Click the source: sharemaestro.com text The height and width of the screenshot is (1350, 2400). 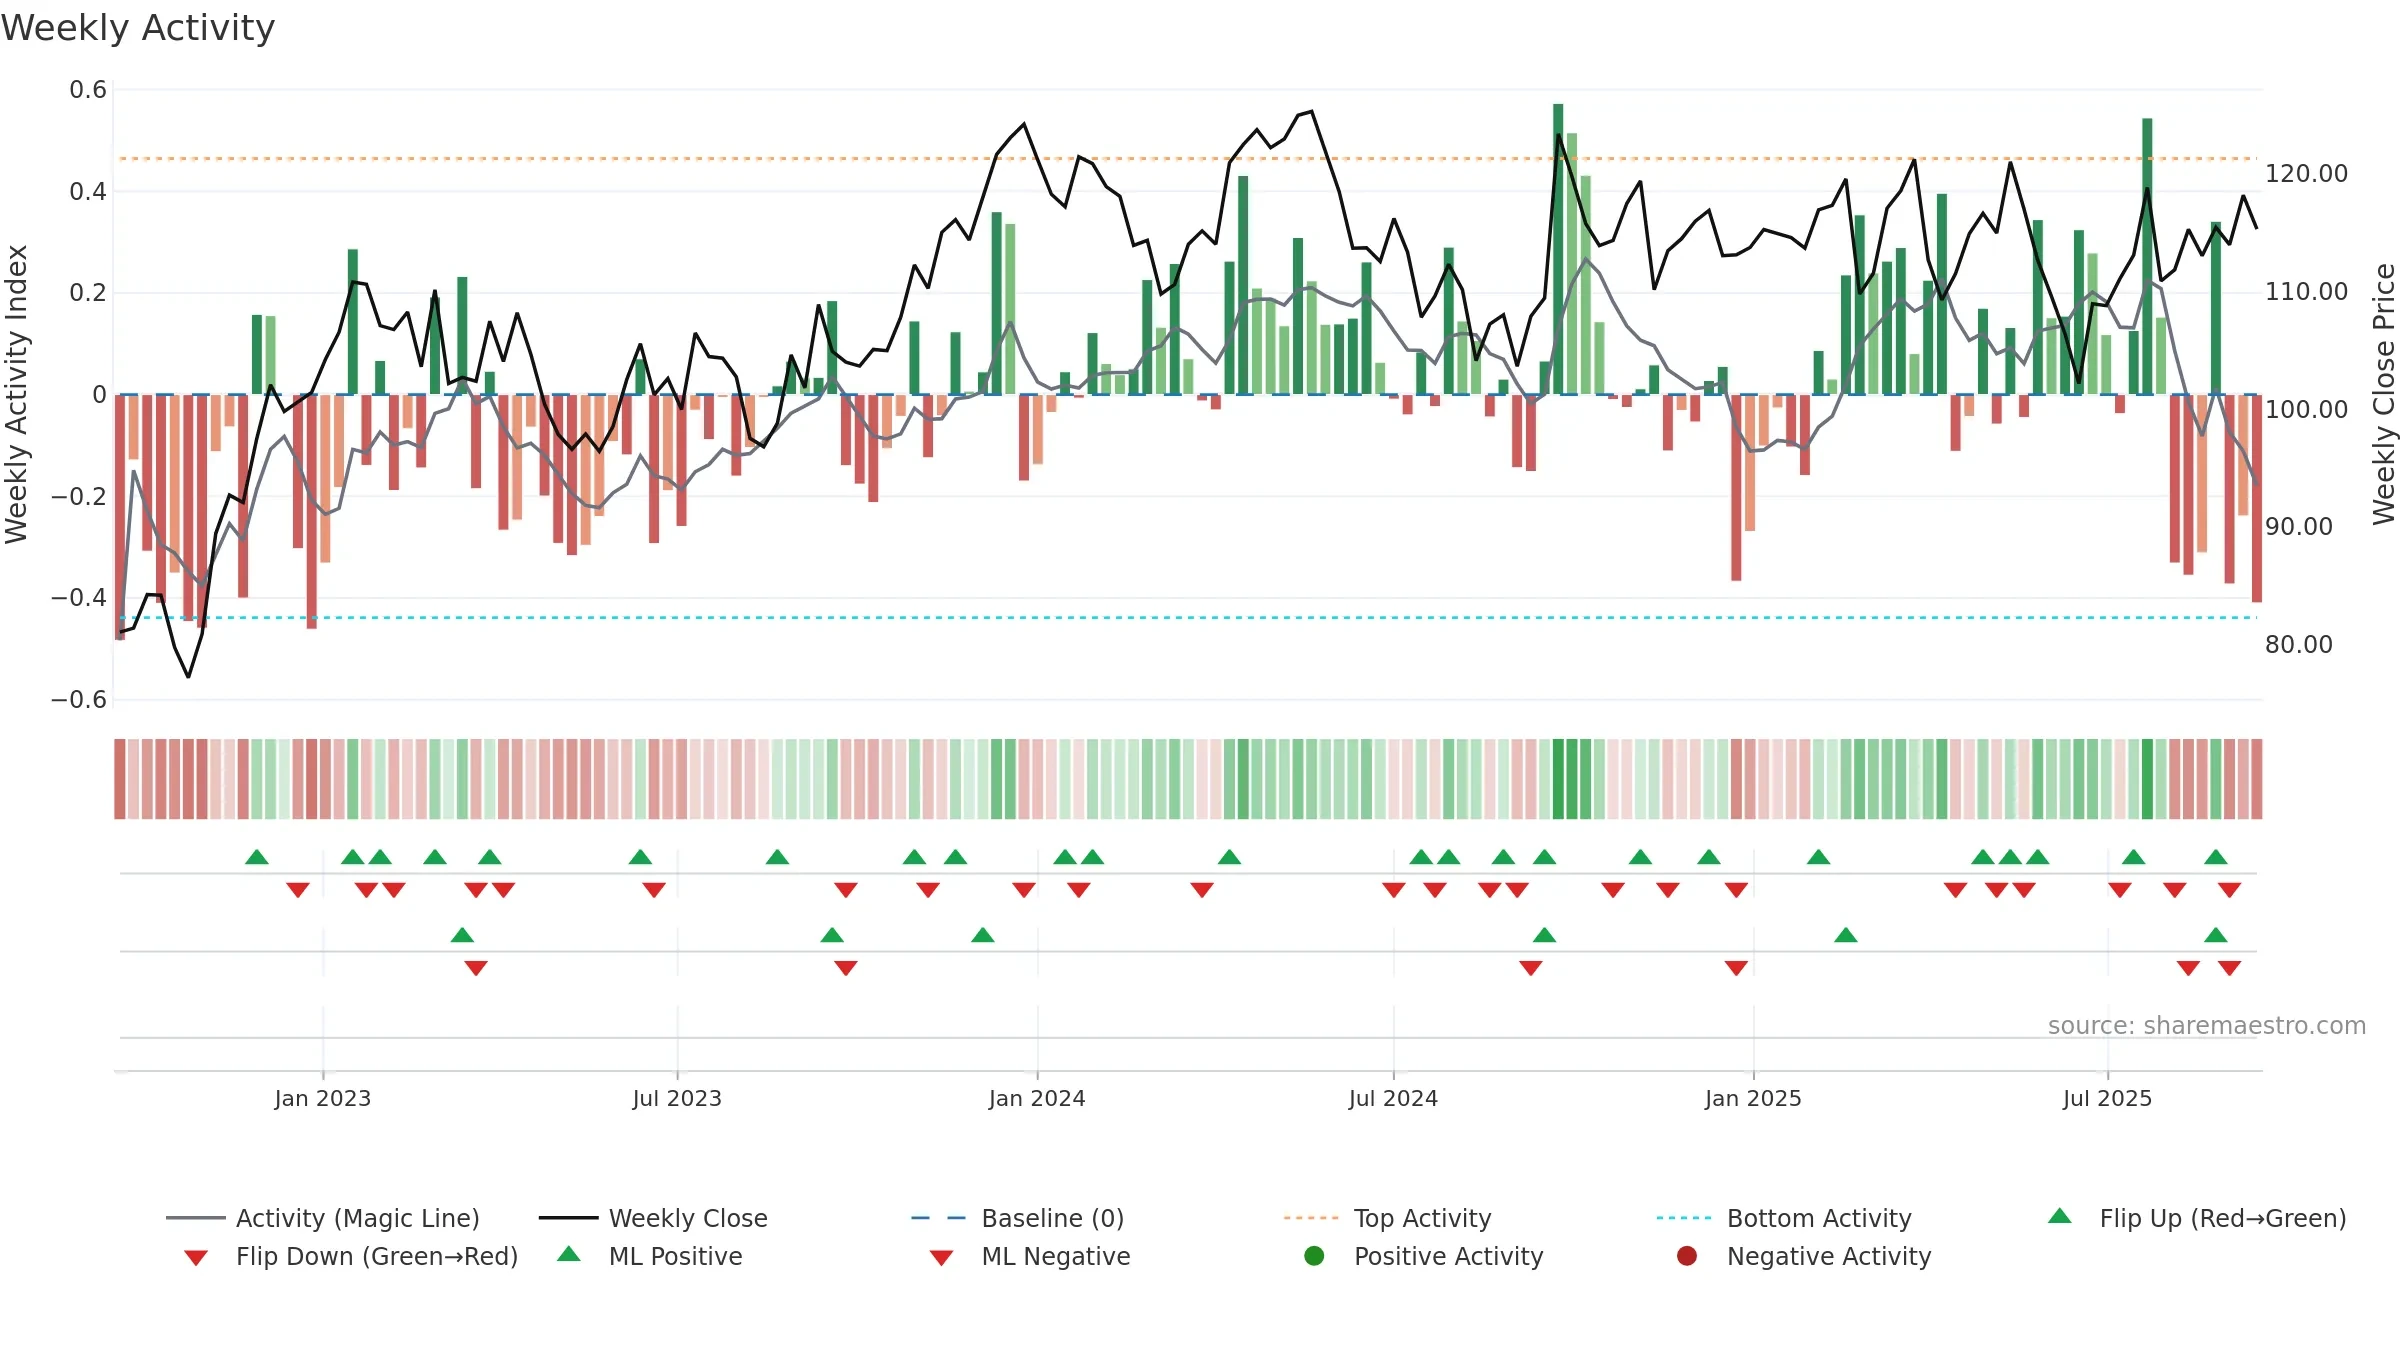point(2206,1025)
